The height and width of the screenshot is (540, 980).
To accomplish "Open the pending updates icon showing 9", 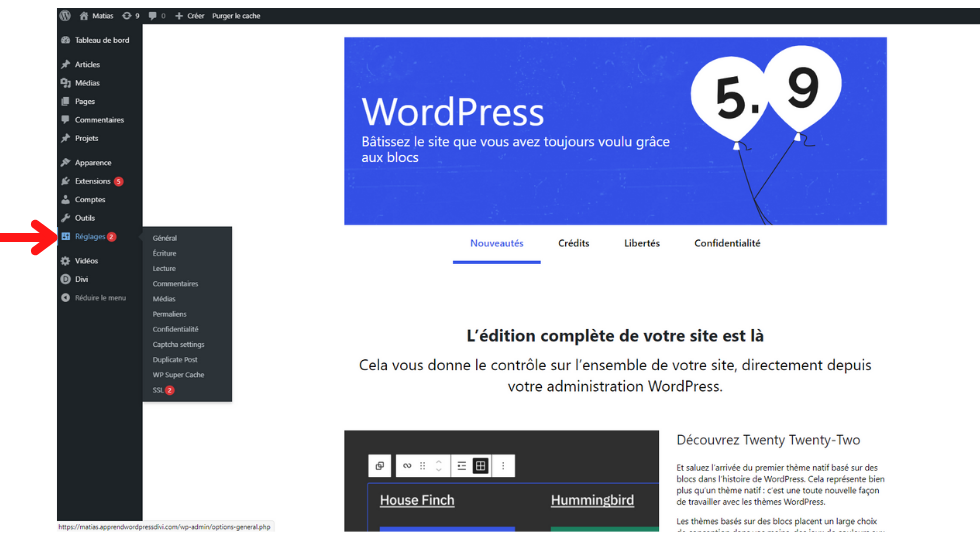I will point(131,16).
